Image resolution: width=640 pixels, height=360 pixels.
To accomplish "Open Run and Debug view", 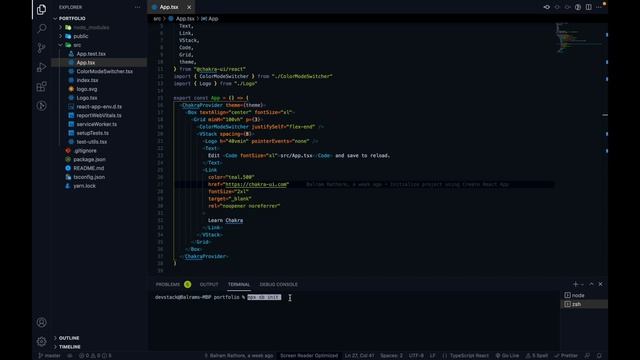I will 41,67.
